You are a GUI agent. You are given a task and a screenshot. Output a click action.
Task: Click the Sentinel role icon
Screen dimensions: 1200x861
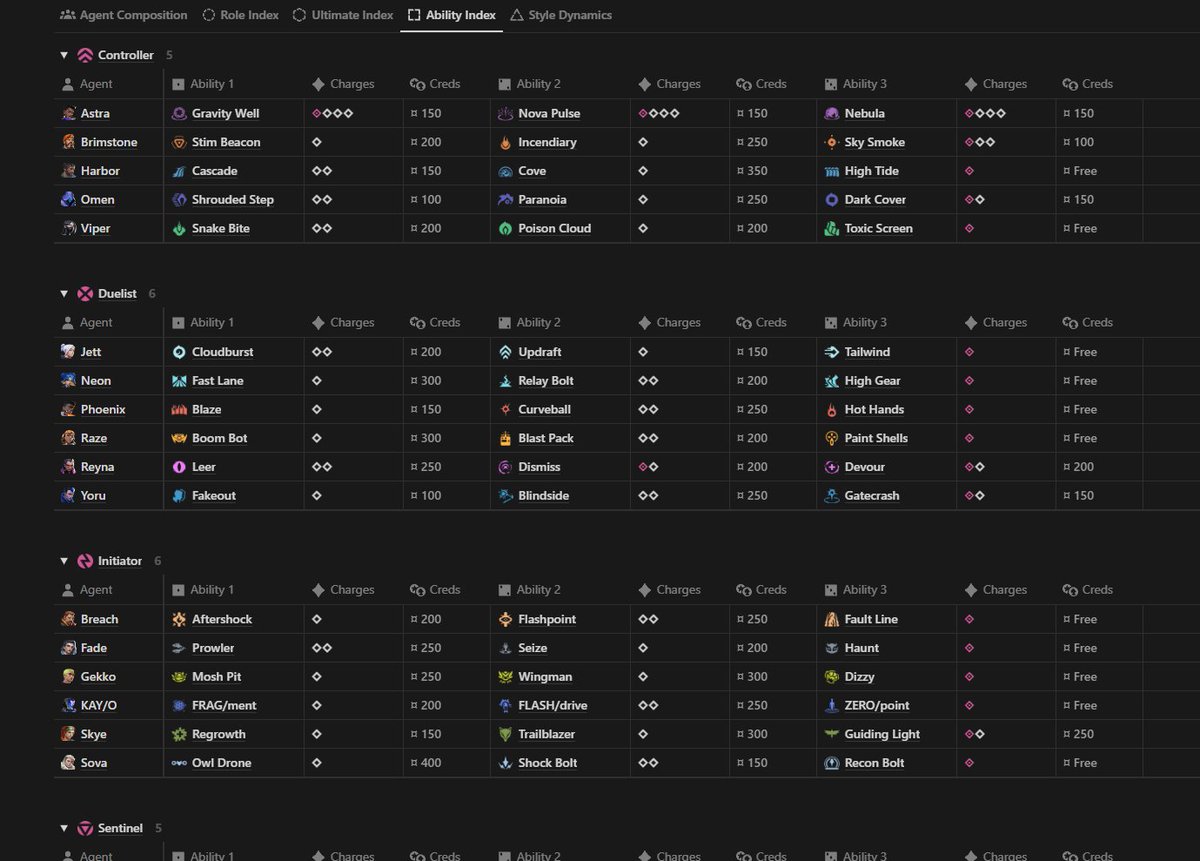(x=85, y=828)
